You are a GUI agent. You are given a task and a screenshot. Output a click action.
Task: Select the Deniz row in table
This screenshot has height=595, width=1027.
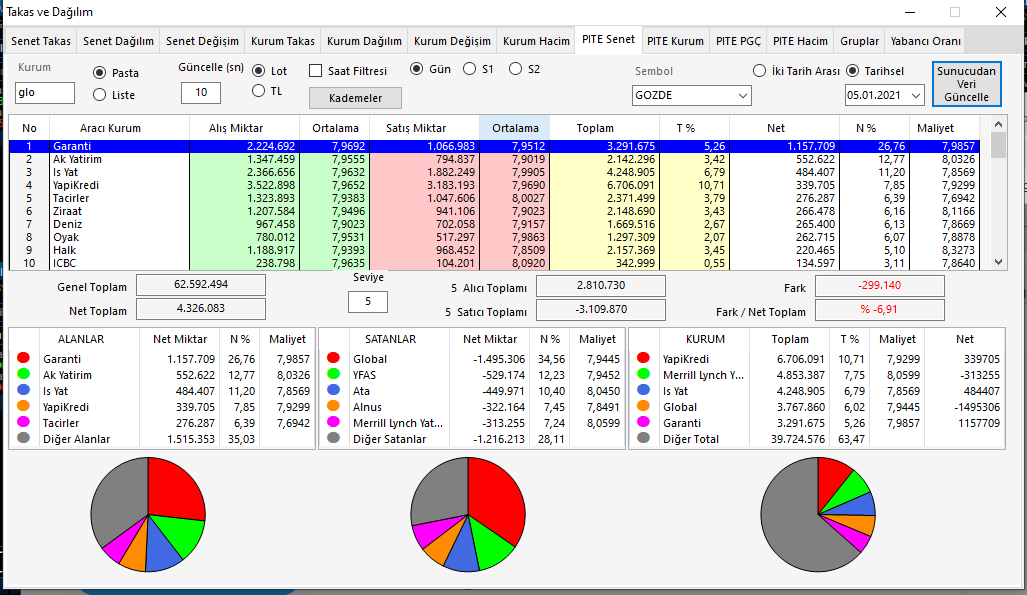pos(495,224)
